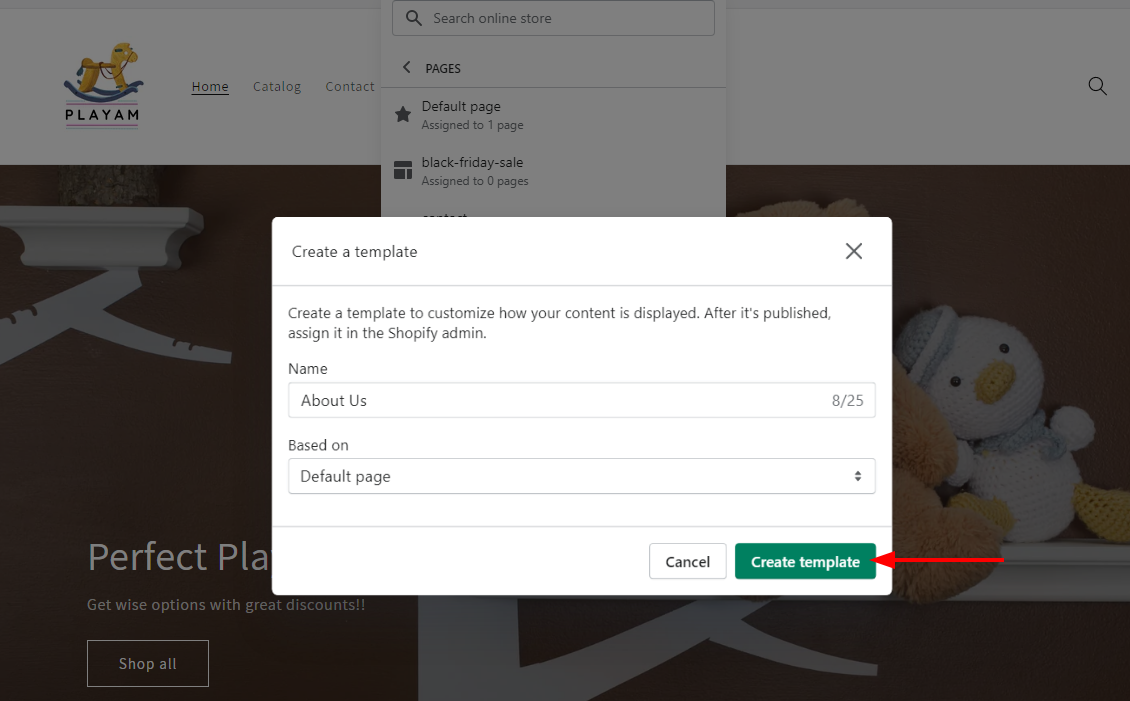Image resolution: width=1130 pixels, height=701 pixels.
Task: Click the magnifying glass search icon in the header
Action: pyautogui.click(x=1097, y=86)
